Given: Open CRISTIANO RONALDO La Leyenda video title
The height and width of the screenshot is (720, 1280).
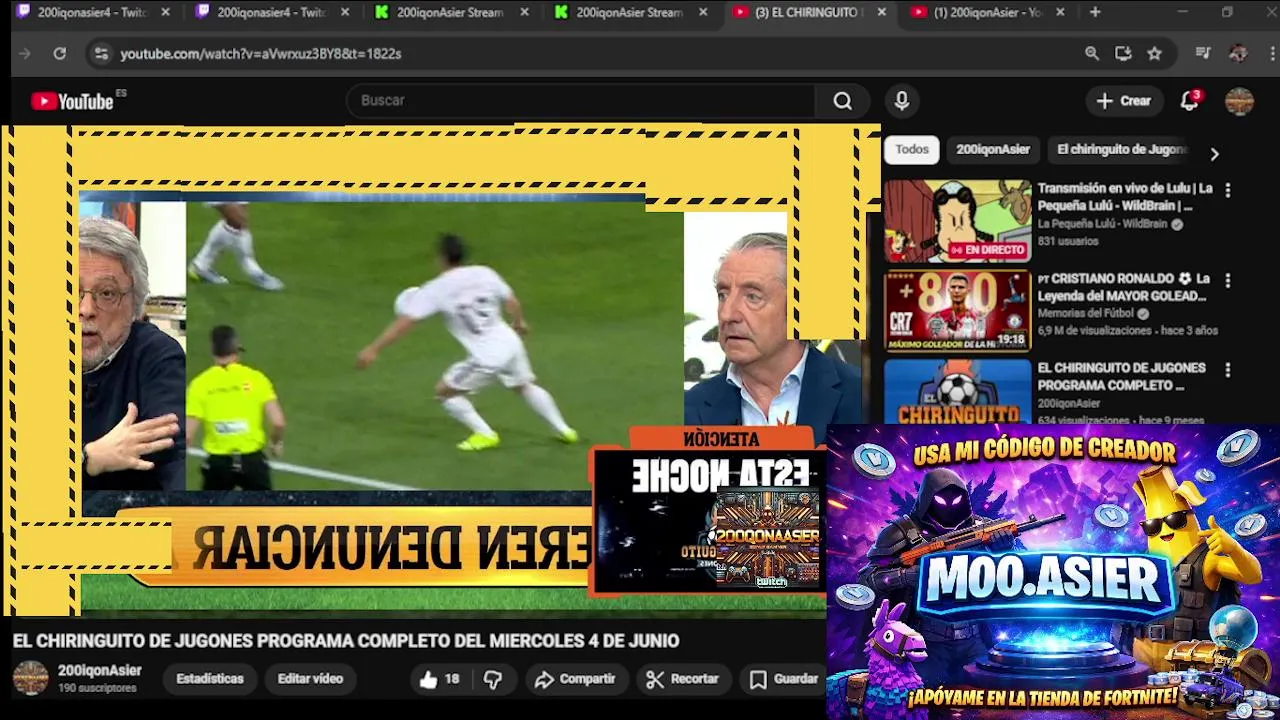Looking at the screenshot, I should pyautogui.click(x=1123, y=287).
